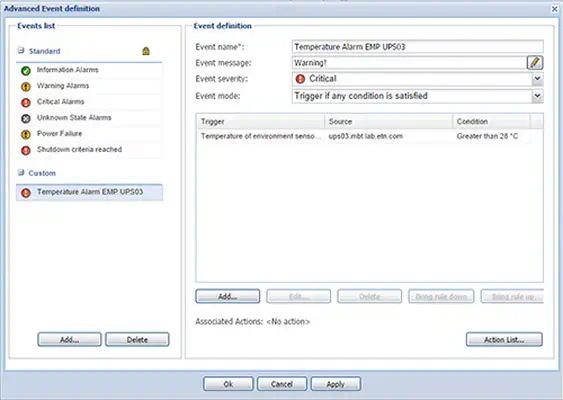Image resolution: width=563 pixels, height=400 pixels.
Task: Select the green Information Alarms icon
Action: point(26,71)
